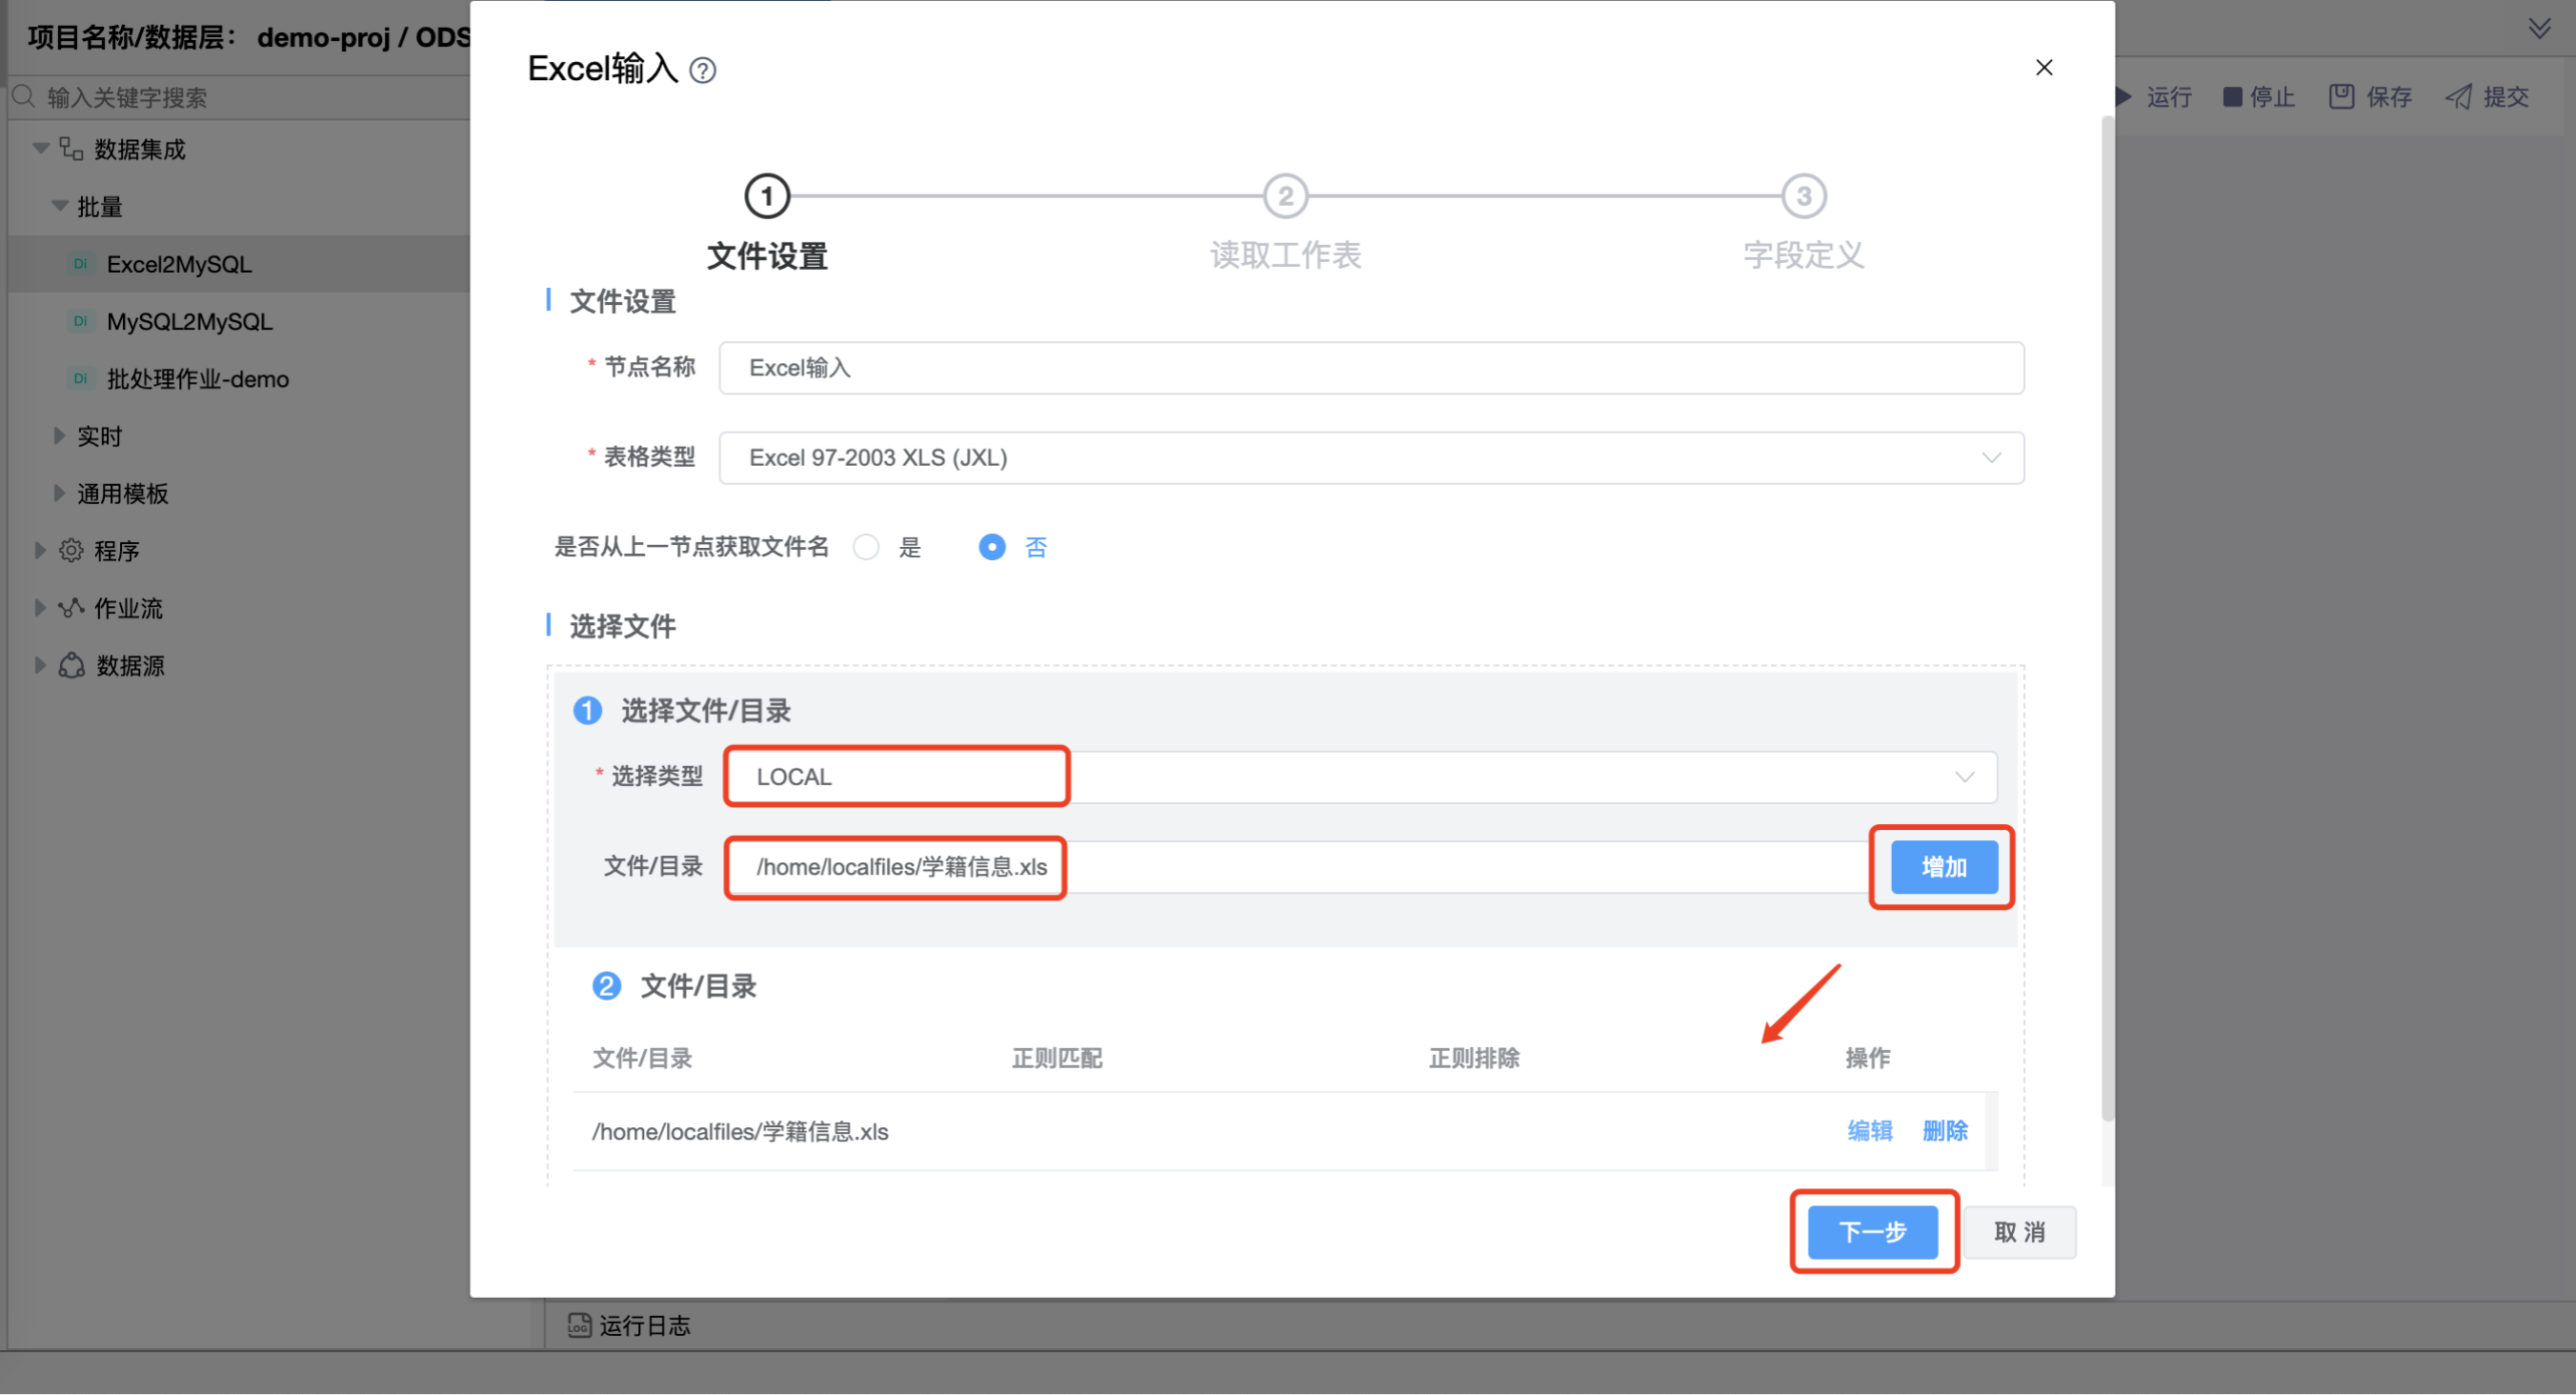This screenshot has width=2576, height=1395.
Task: Expand the 实时 tree node
Action: (59, 436)
